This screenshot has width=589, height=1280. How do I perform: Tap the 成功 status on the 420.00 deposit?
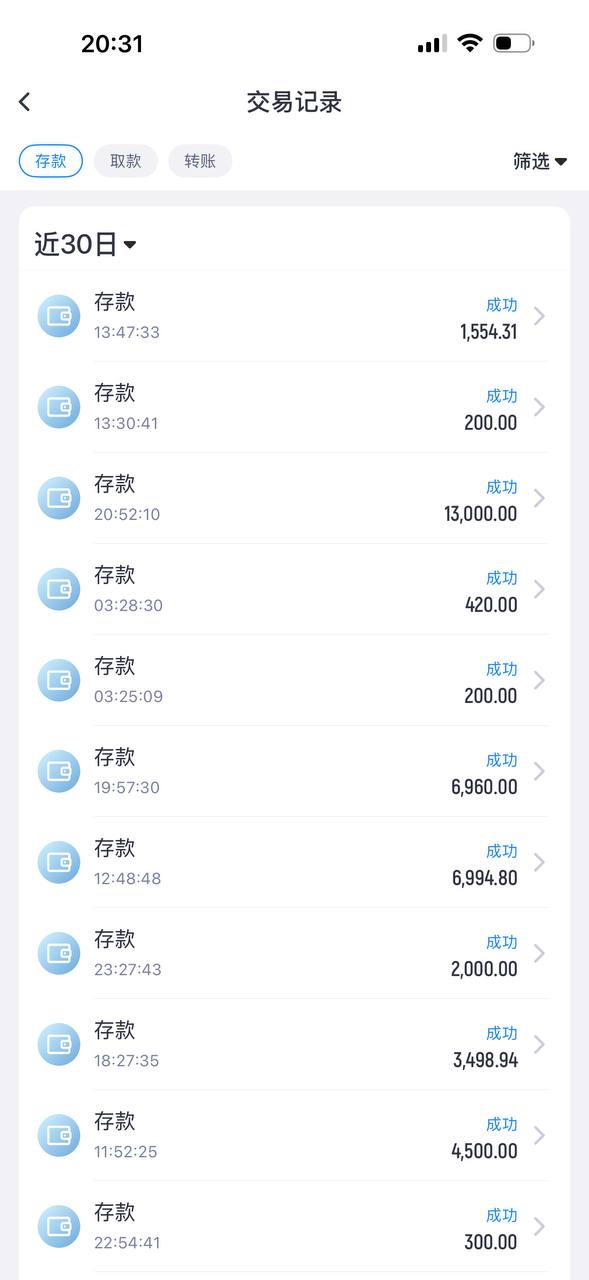502,578
